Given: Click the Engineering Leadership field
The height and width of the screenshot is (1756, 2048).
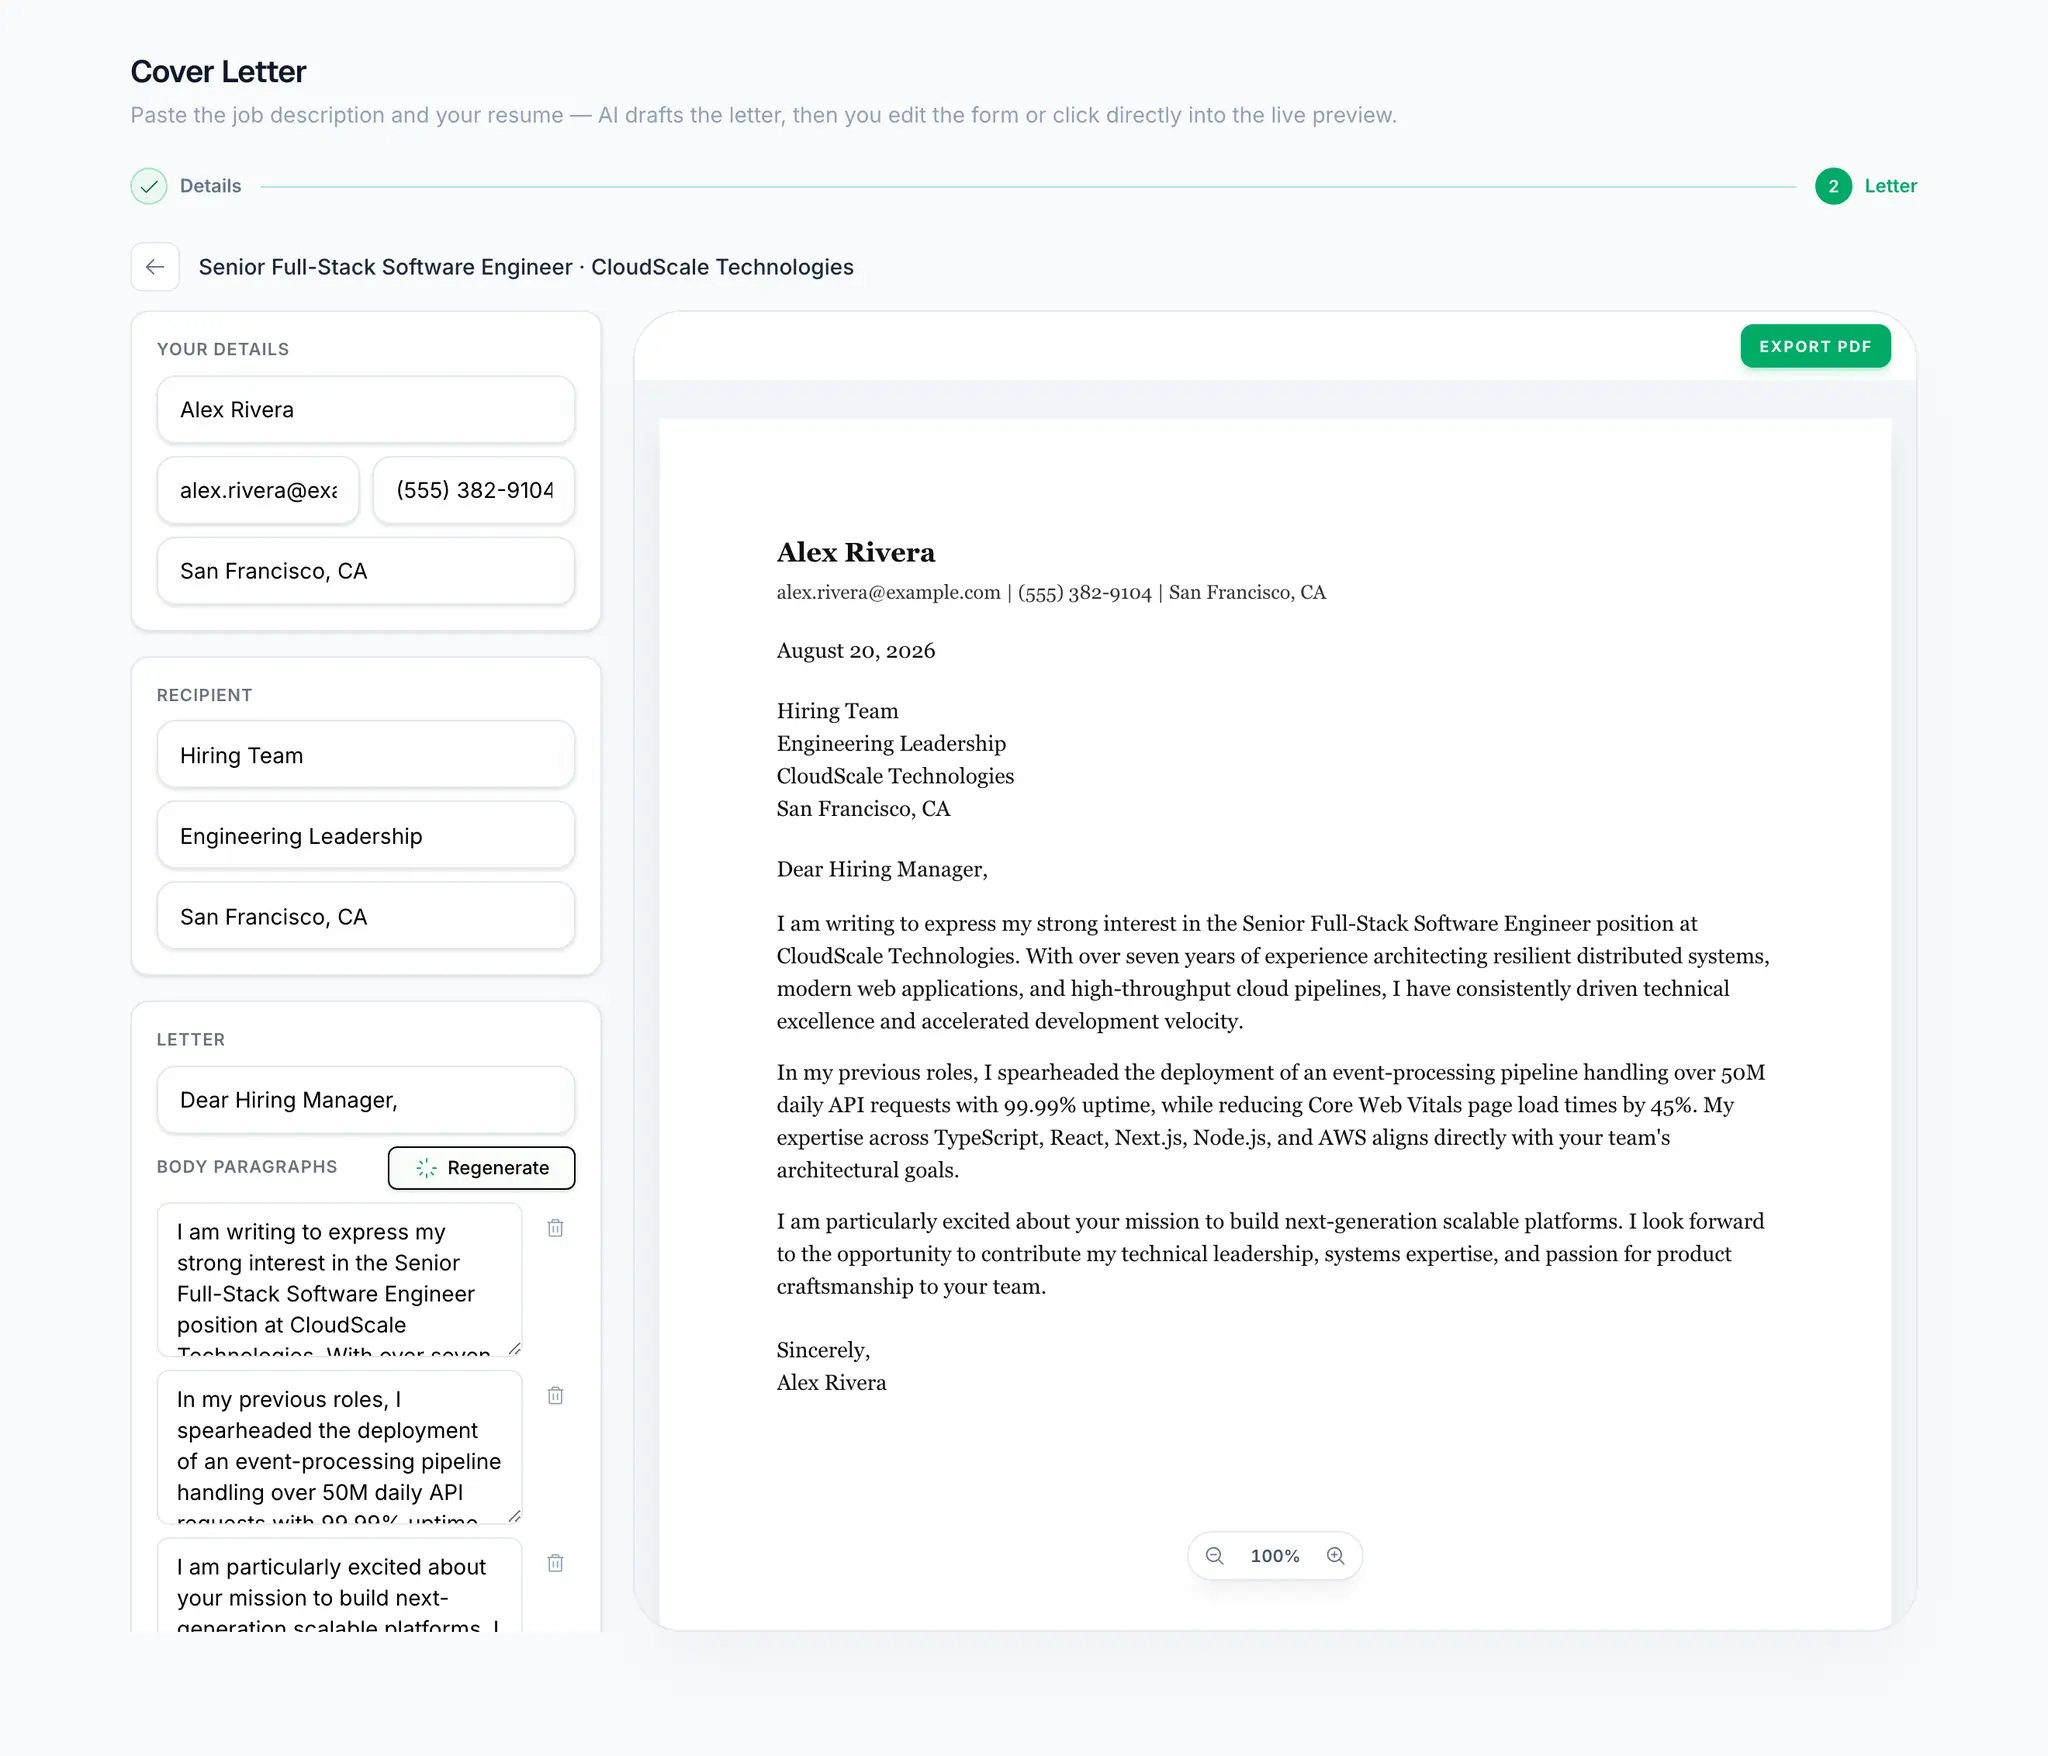Looking at the screenshot, I should (x=366, y=836).
